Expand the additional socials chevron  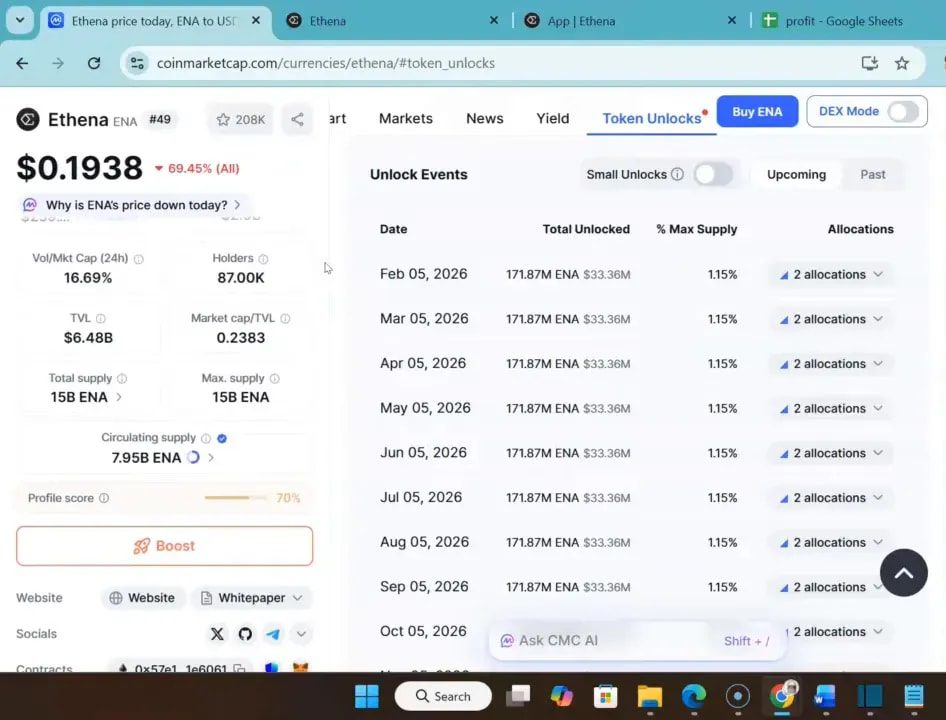pos(300,633)
